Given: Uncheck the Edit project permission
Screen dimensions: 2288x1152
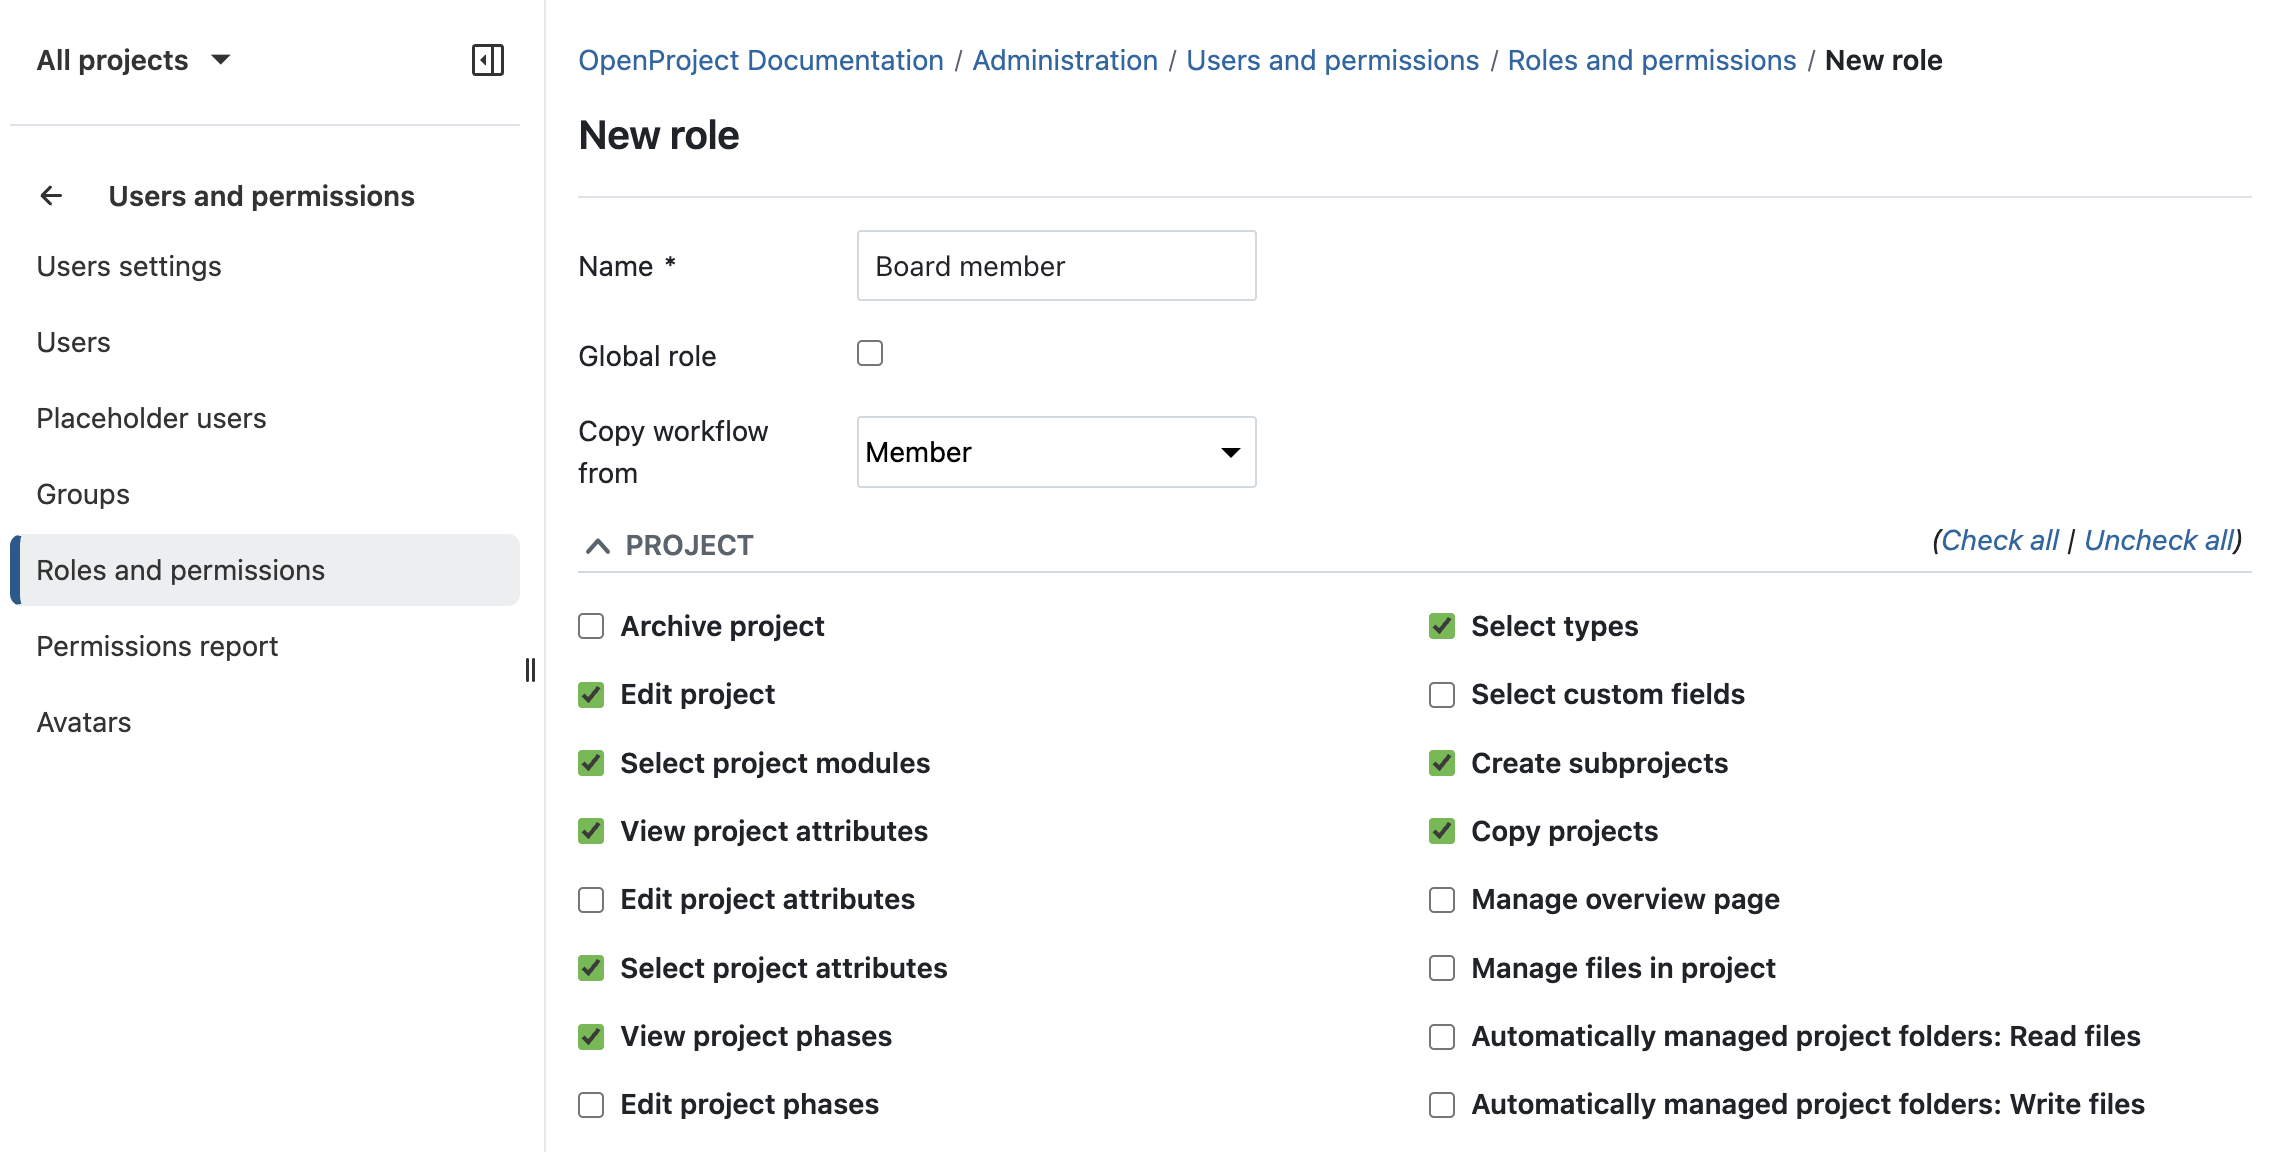Looking at the screenshot, I should (x=590, y=694).
